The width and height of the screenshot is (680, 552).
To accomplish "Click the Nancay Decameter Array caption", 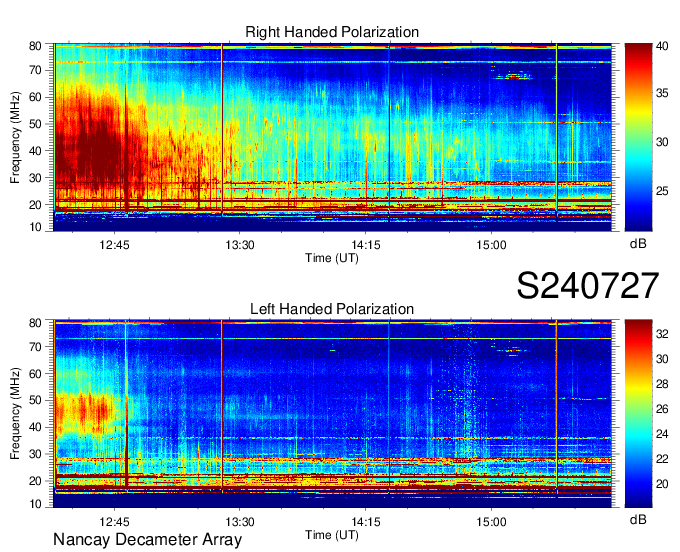I will (x=147, y=540).
